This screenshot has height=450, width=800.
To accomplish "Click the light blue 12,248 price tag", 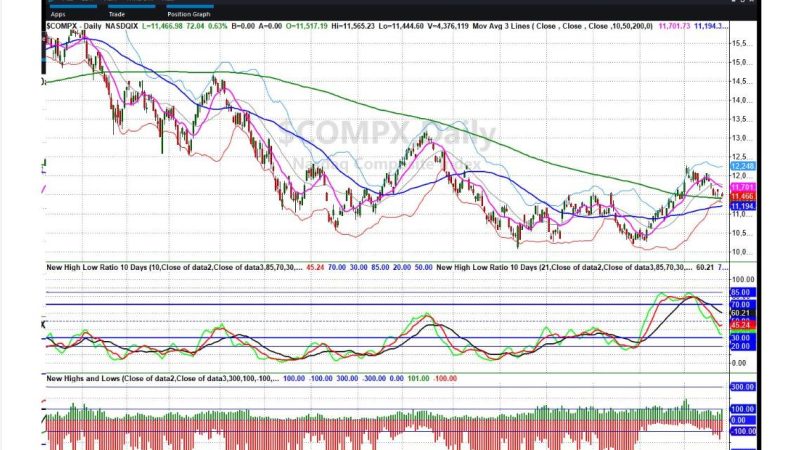I will point(741,166).
